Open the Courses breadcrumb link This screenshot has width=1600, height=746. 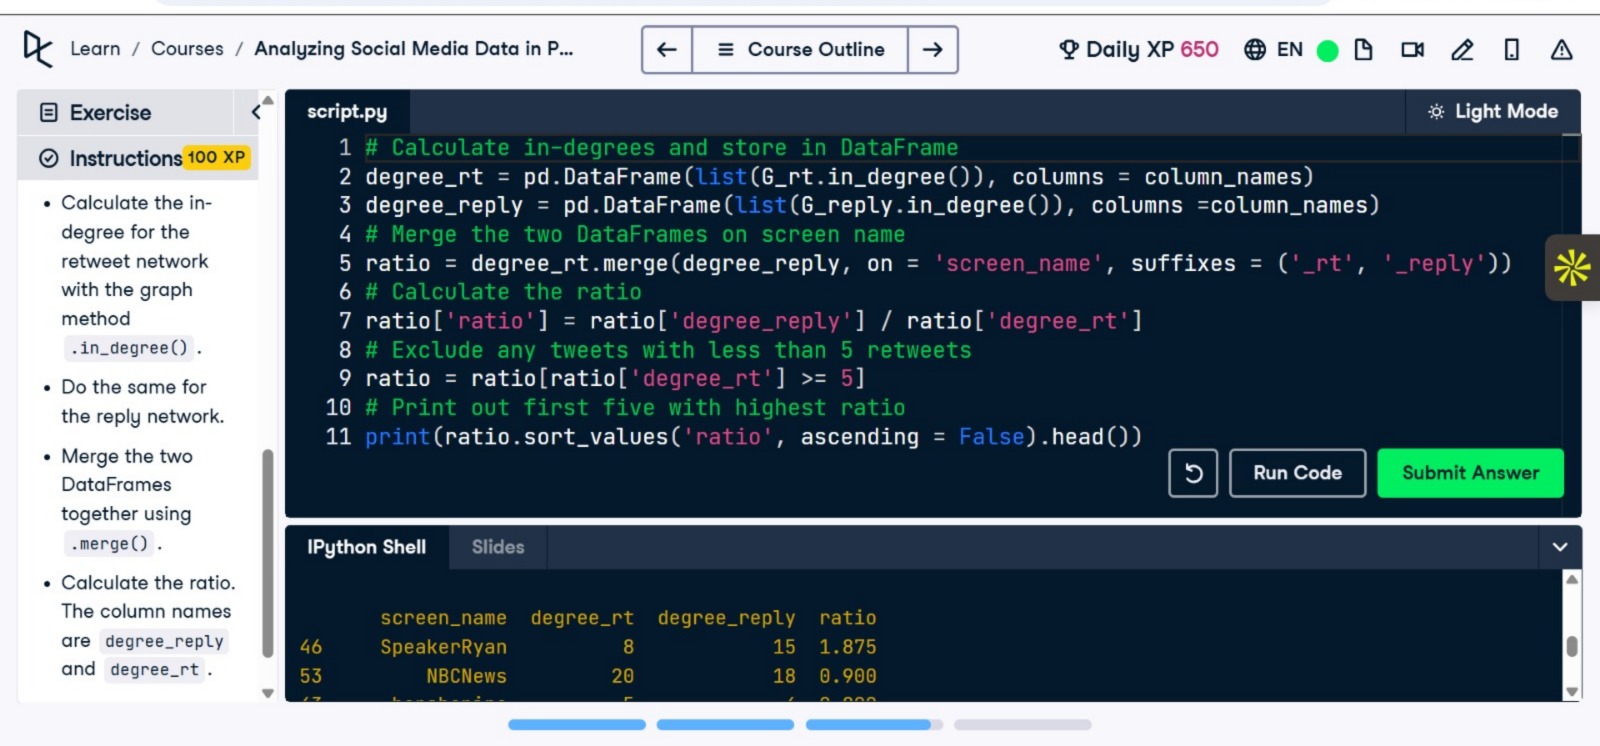click(x=187, y=49)
